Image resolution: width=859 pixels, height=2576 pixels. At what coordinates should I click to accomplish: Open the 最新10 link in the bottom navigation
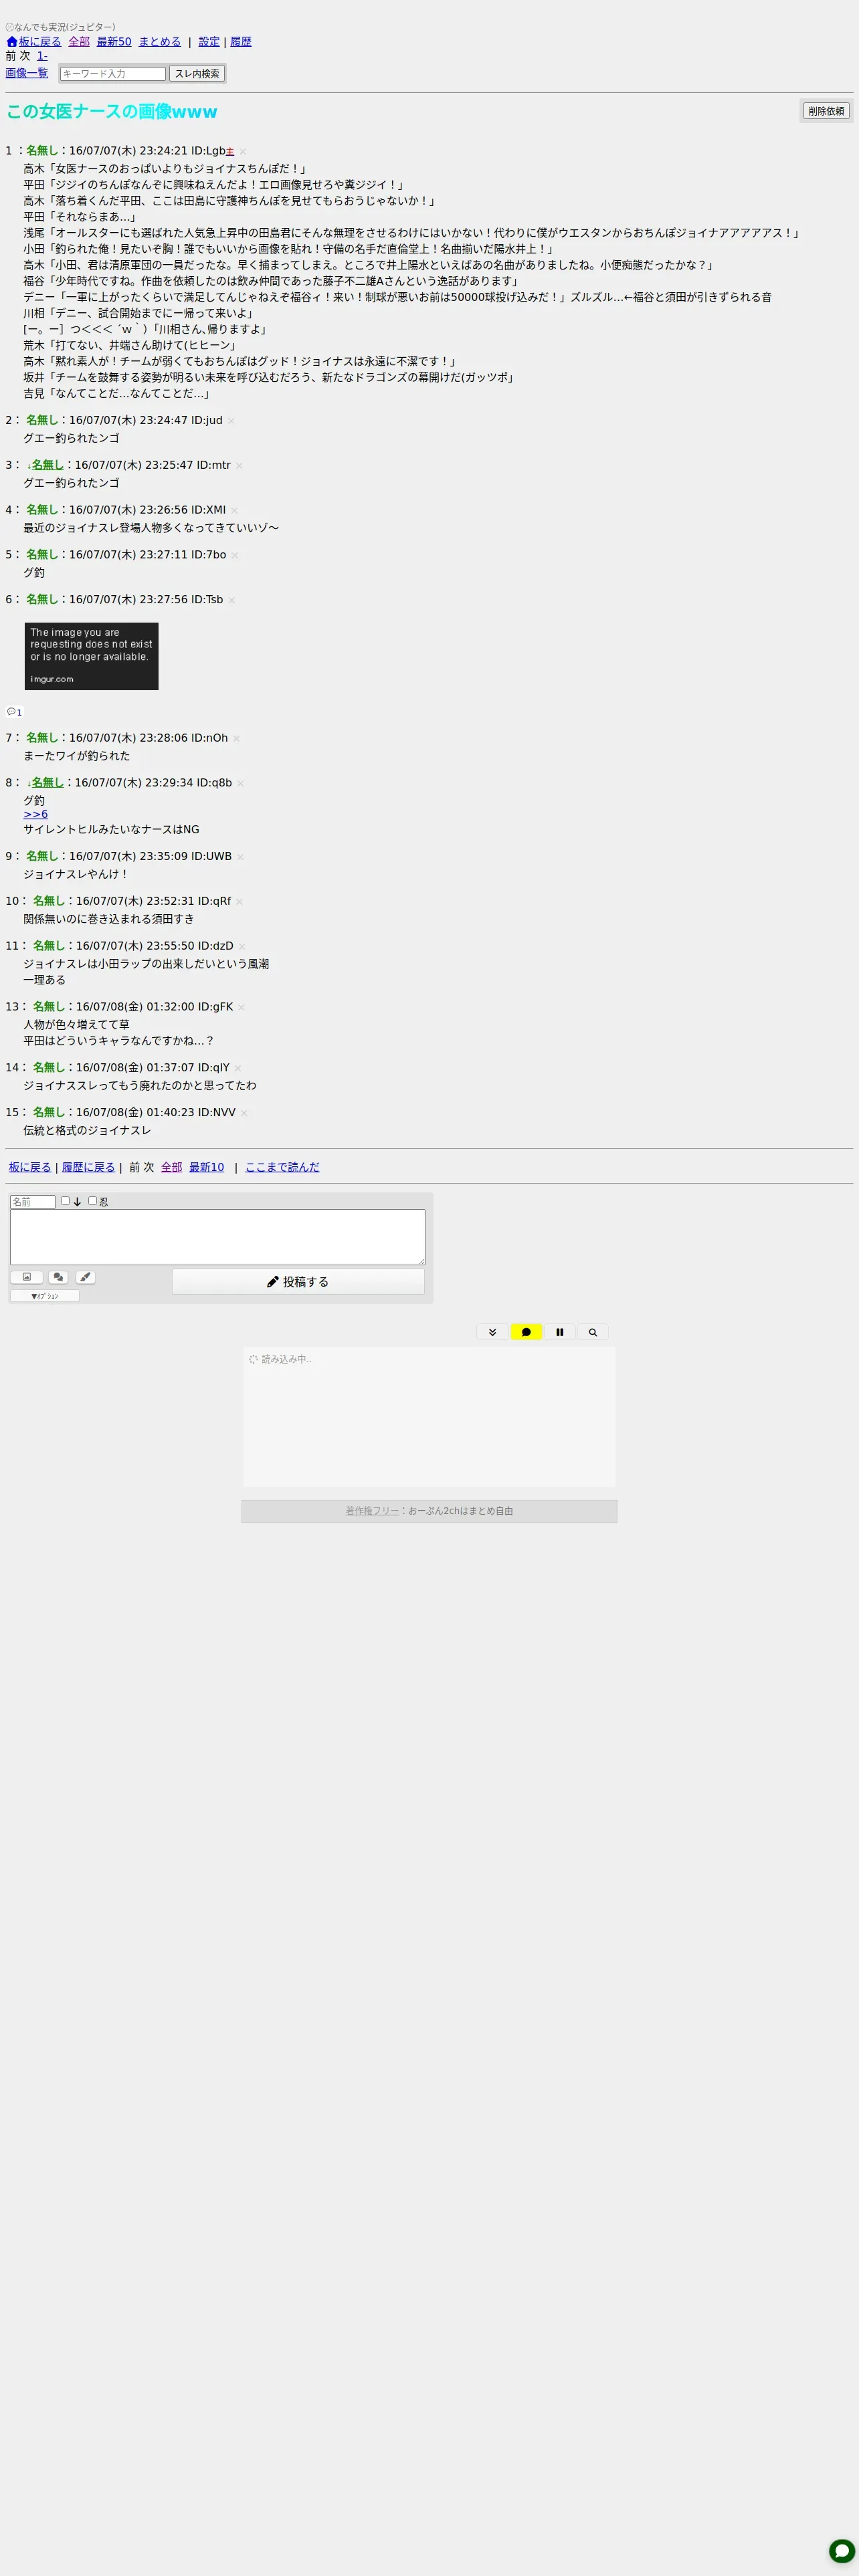coord(207,1167)
